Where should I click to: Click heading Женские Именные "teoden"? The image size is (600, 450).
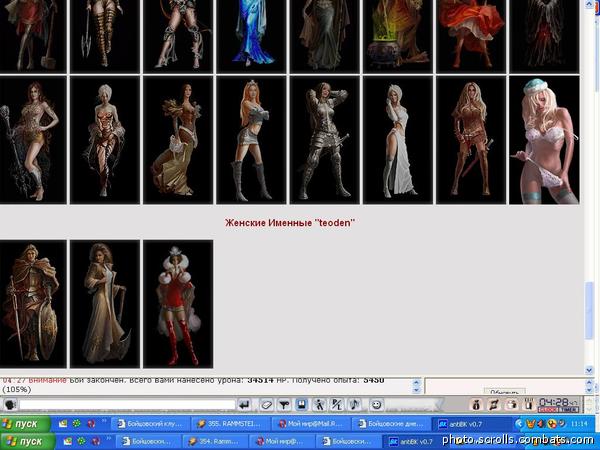click(290, 223)
